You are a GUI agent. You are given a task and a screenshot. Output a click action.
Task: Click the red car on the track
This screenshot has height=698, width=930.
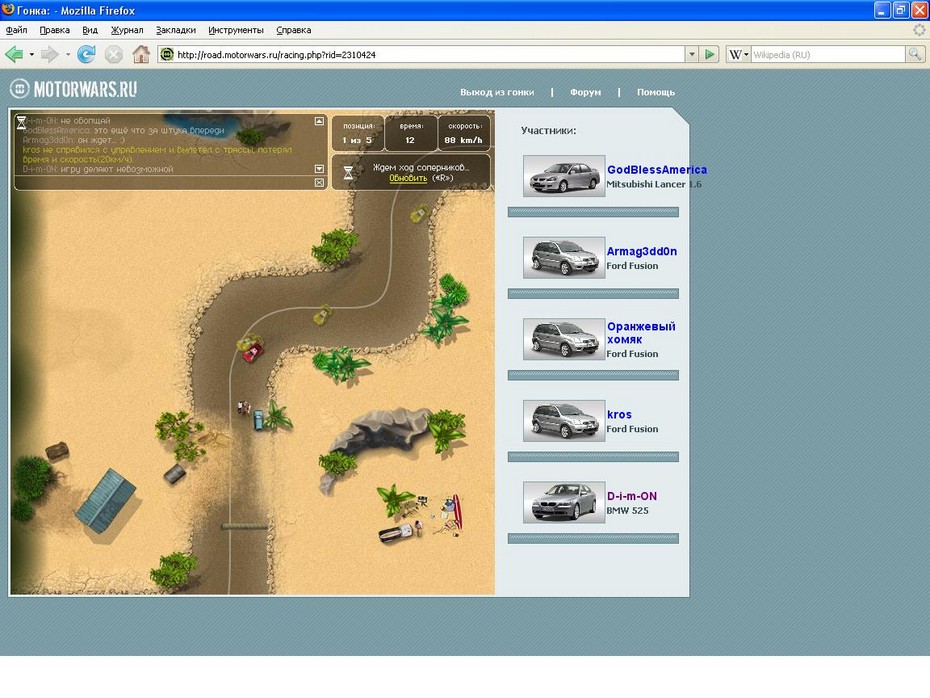pos(253,351)
